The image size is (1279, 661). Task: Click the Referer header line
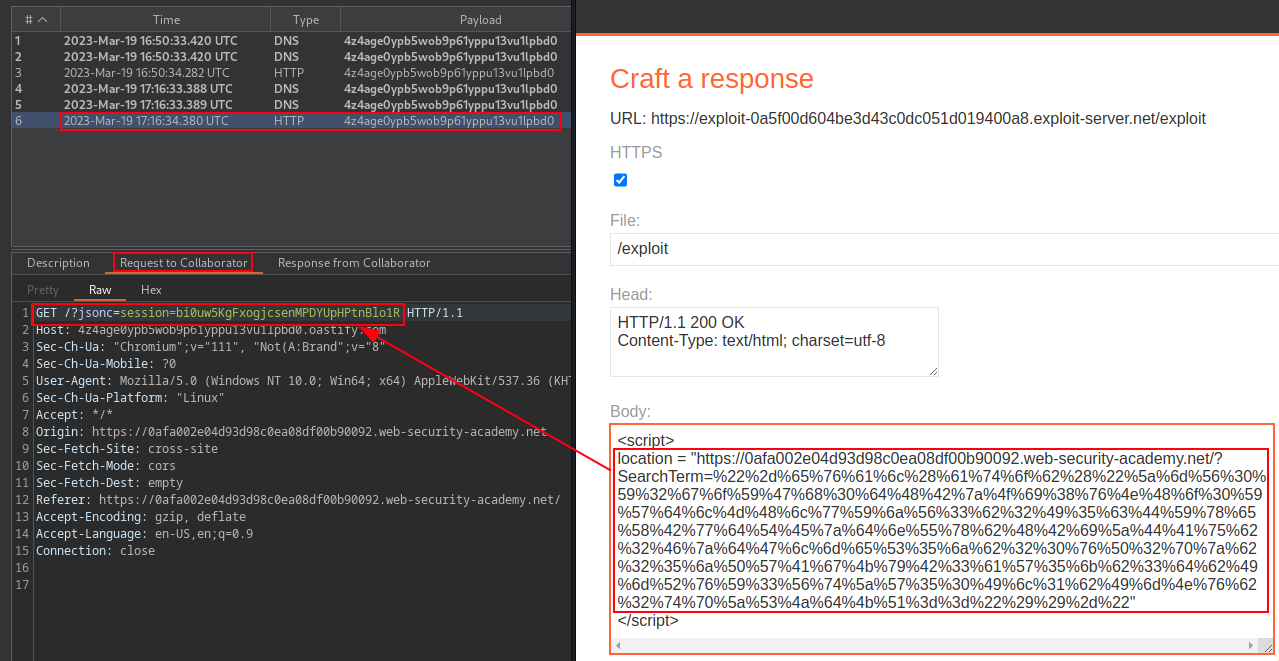(298, 500)
